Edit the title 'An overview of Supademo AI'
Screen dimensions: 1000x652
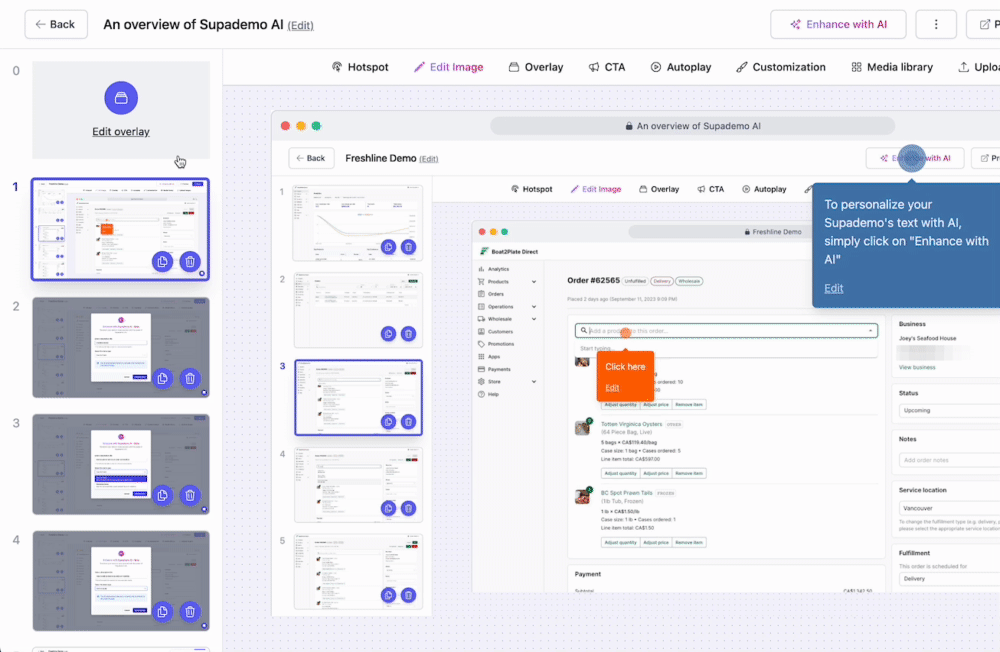point(300,26)
